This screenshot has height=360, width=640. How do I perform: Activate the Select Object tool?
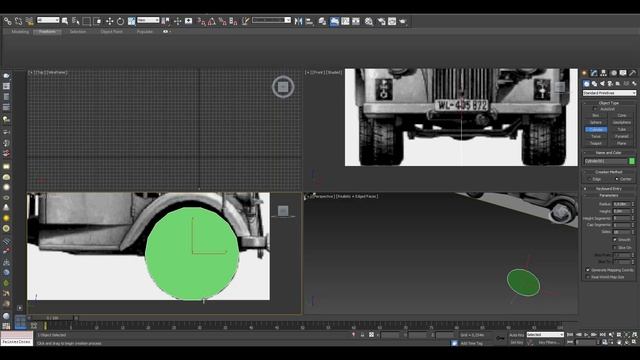click(65, 21)
